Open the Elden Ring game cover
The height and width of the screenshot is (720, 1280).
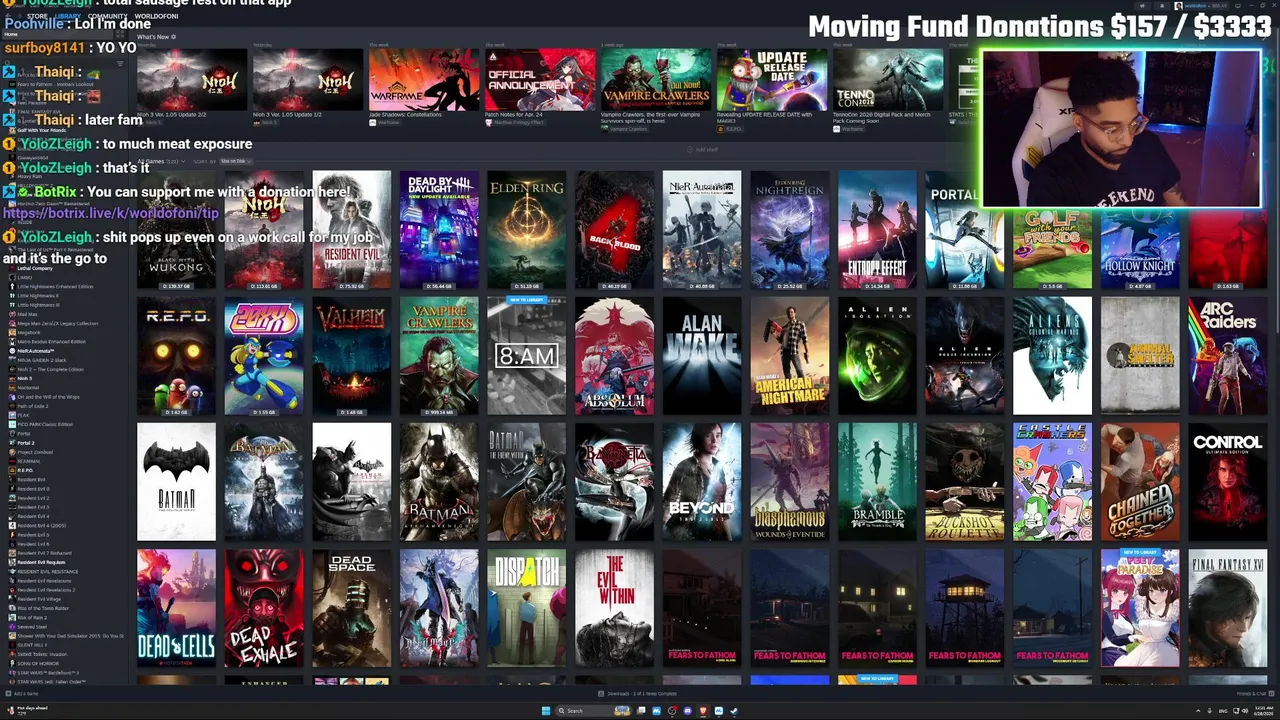click(x=527, y=230)
